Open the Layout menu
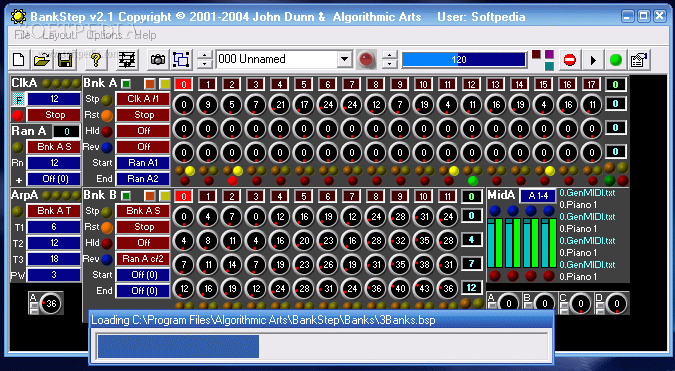The image size is (675, 371). point(58,35)
